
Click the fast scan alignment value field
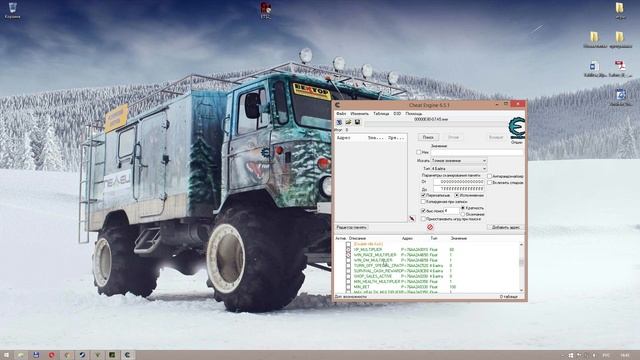pyautogui.click(x=451, y=211)
